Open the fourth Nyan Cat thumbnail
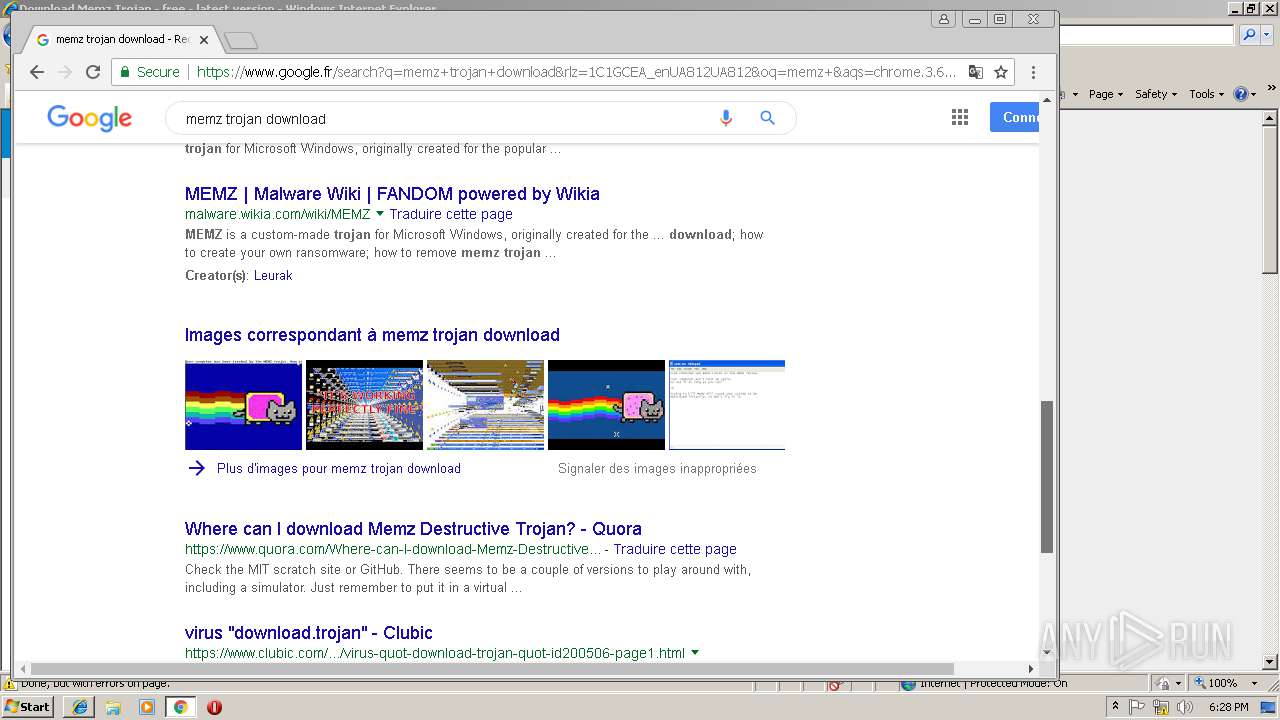This screenshot has width=1280, height=720. 606,405
